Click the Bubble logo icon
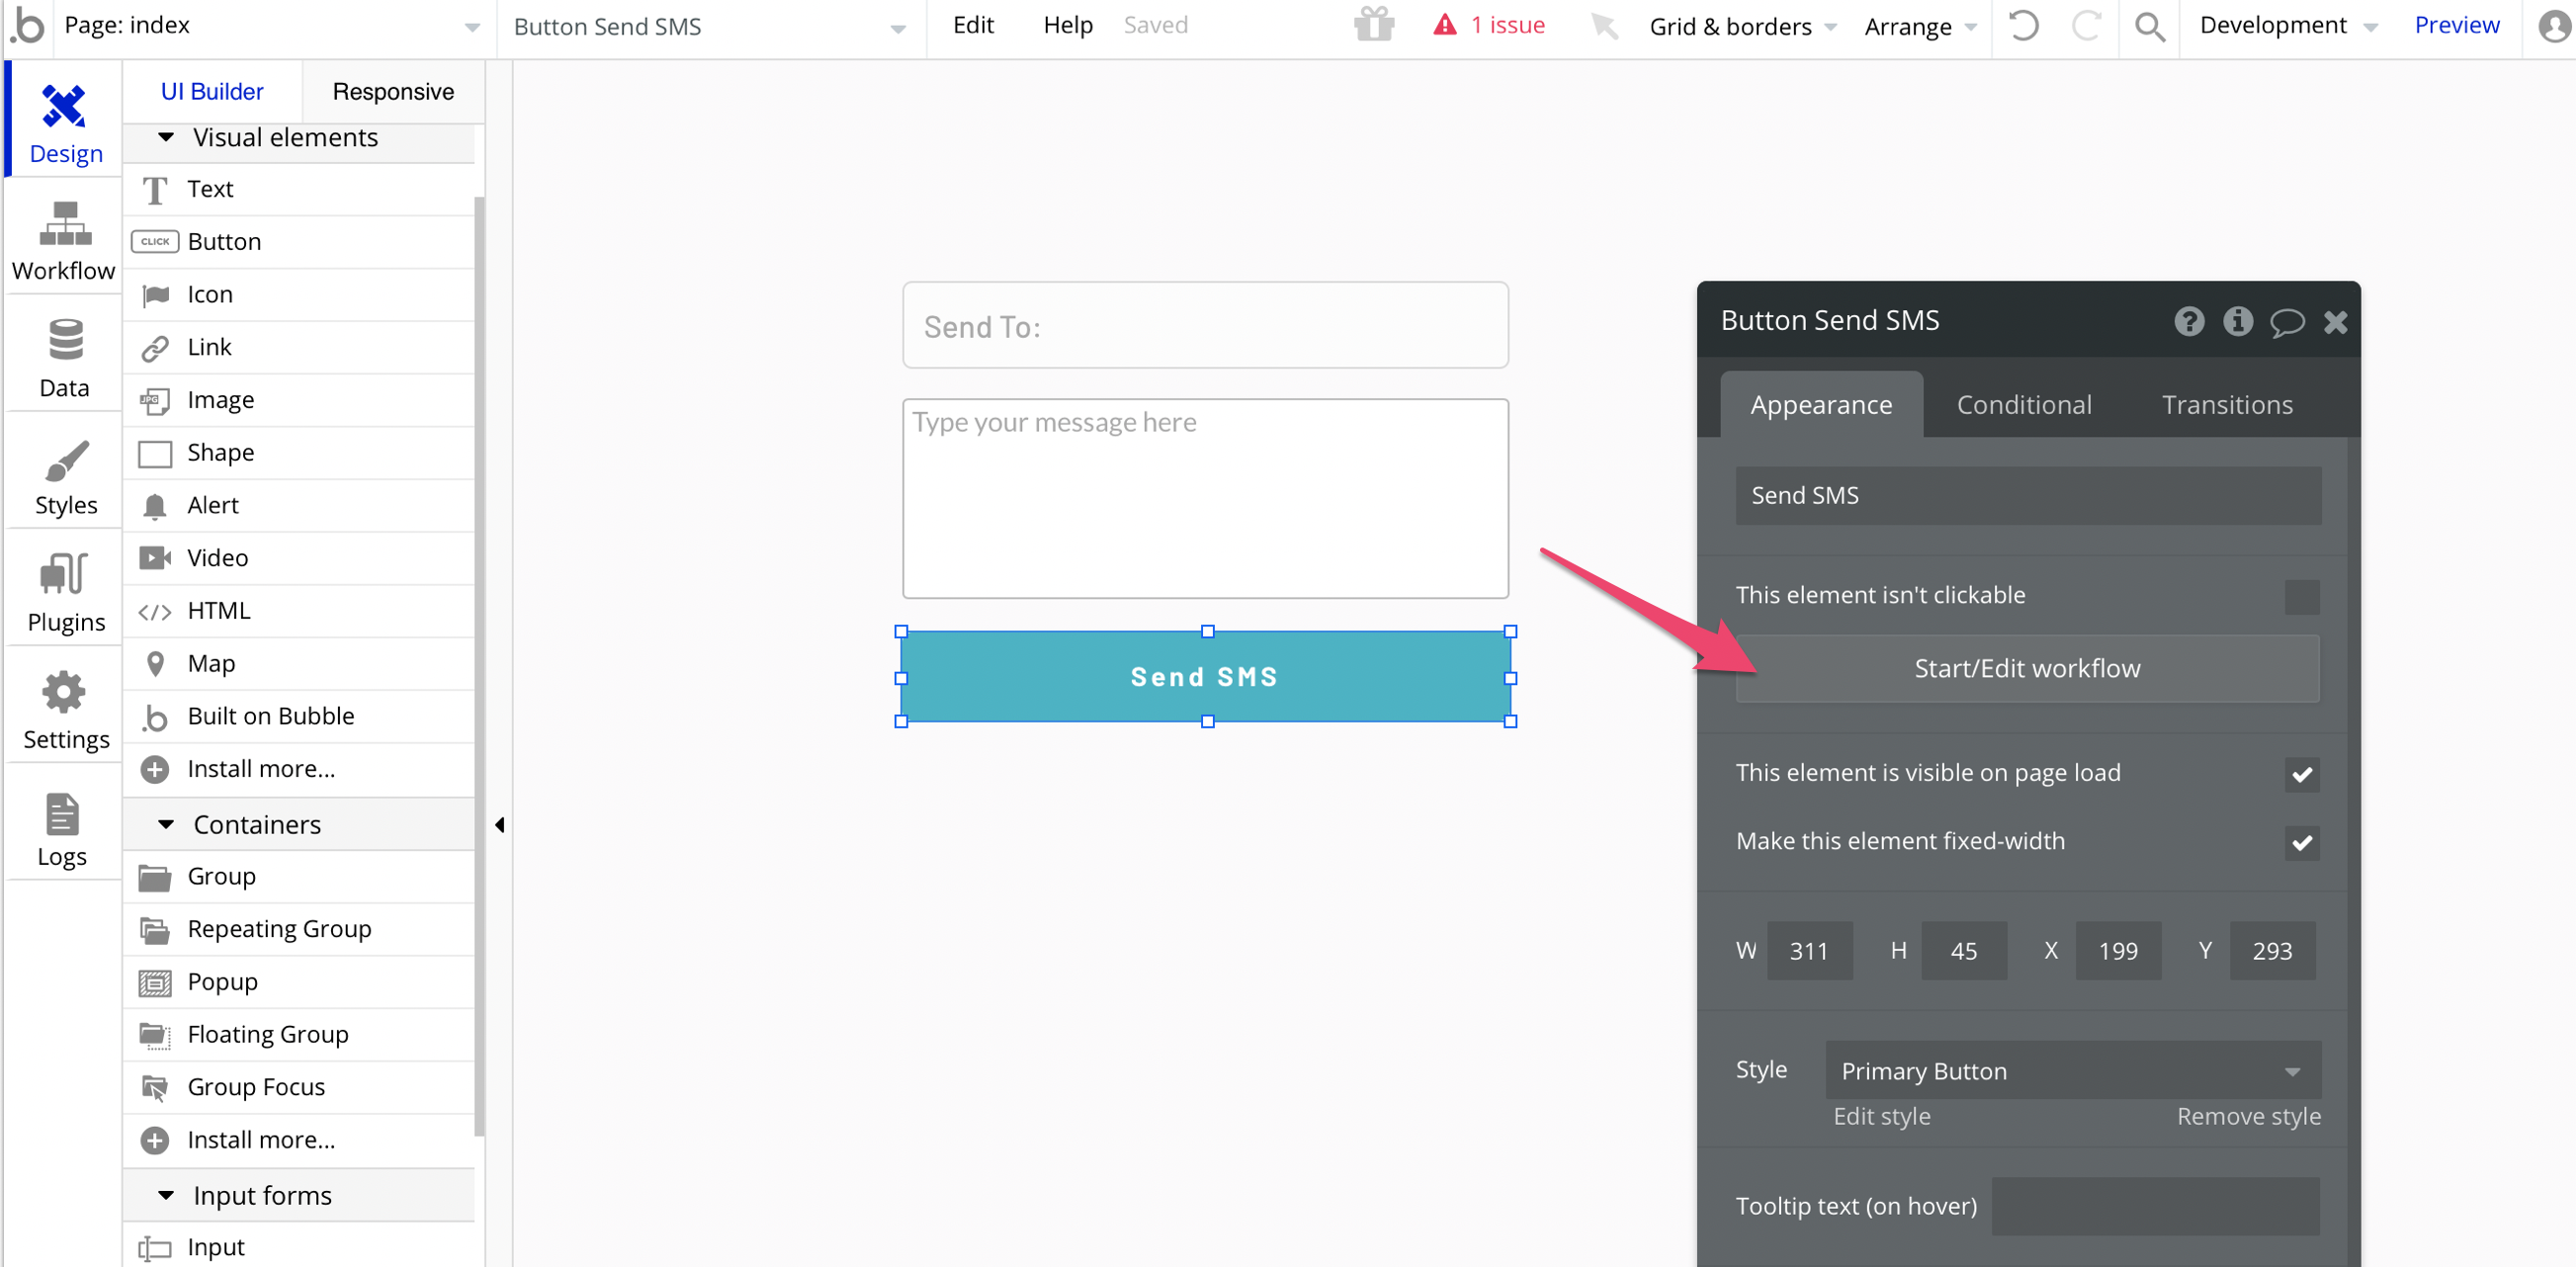The image size is (2576, 1267). tap(27, 25)
